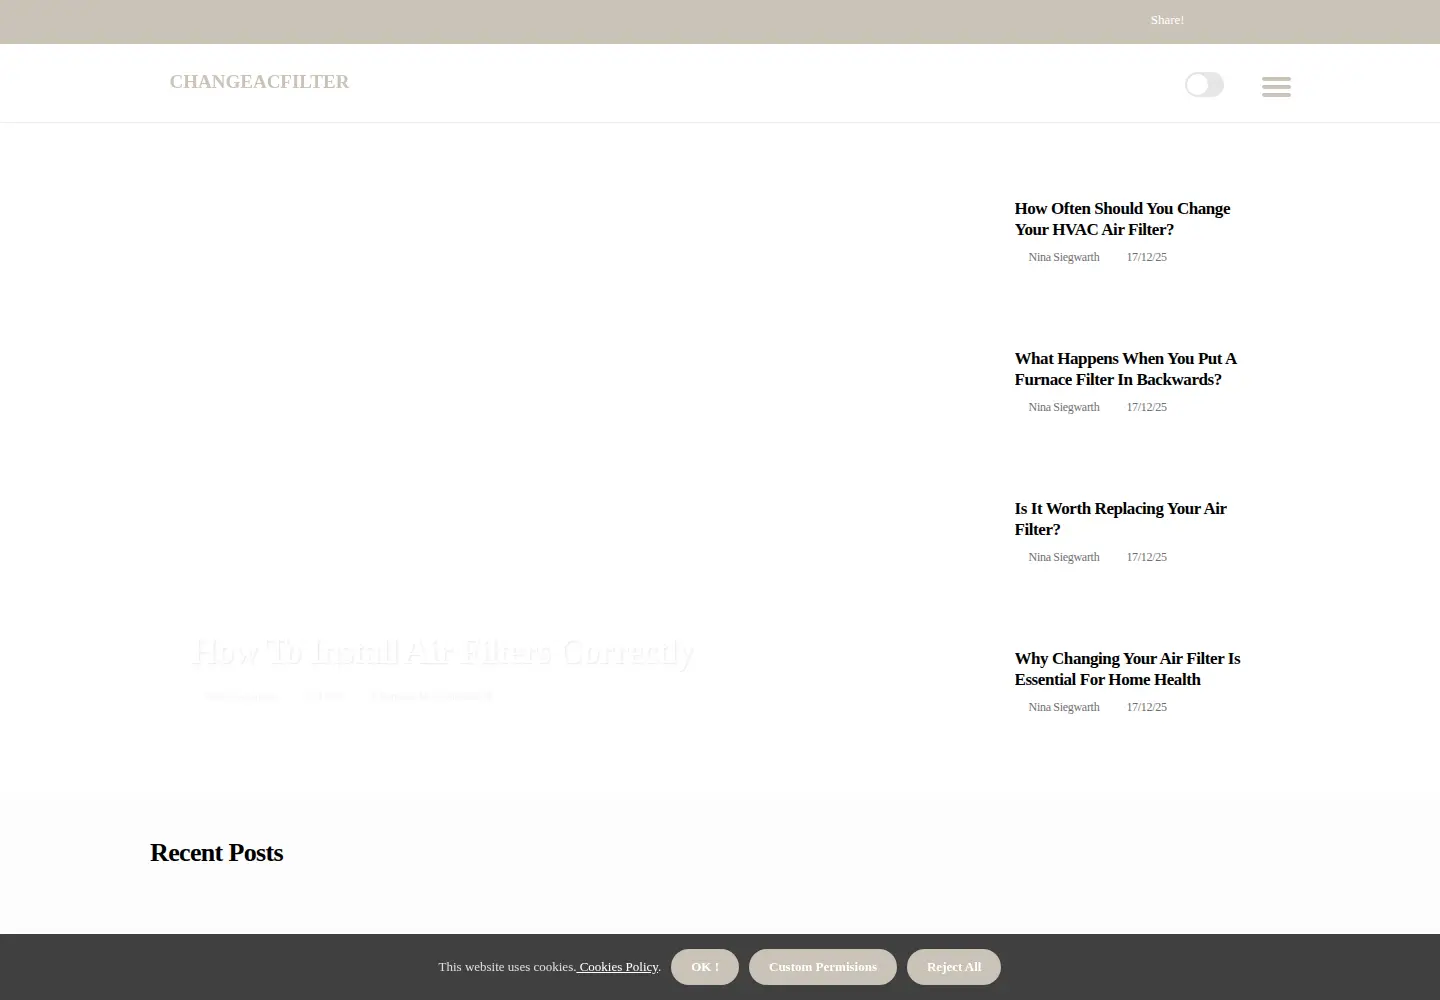Click author Nina Siegwarth under Furnace Filter article
The image size is (1440, 1000).
tap(1064, 407)
